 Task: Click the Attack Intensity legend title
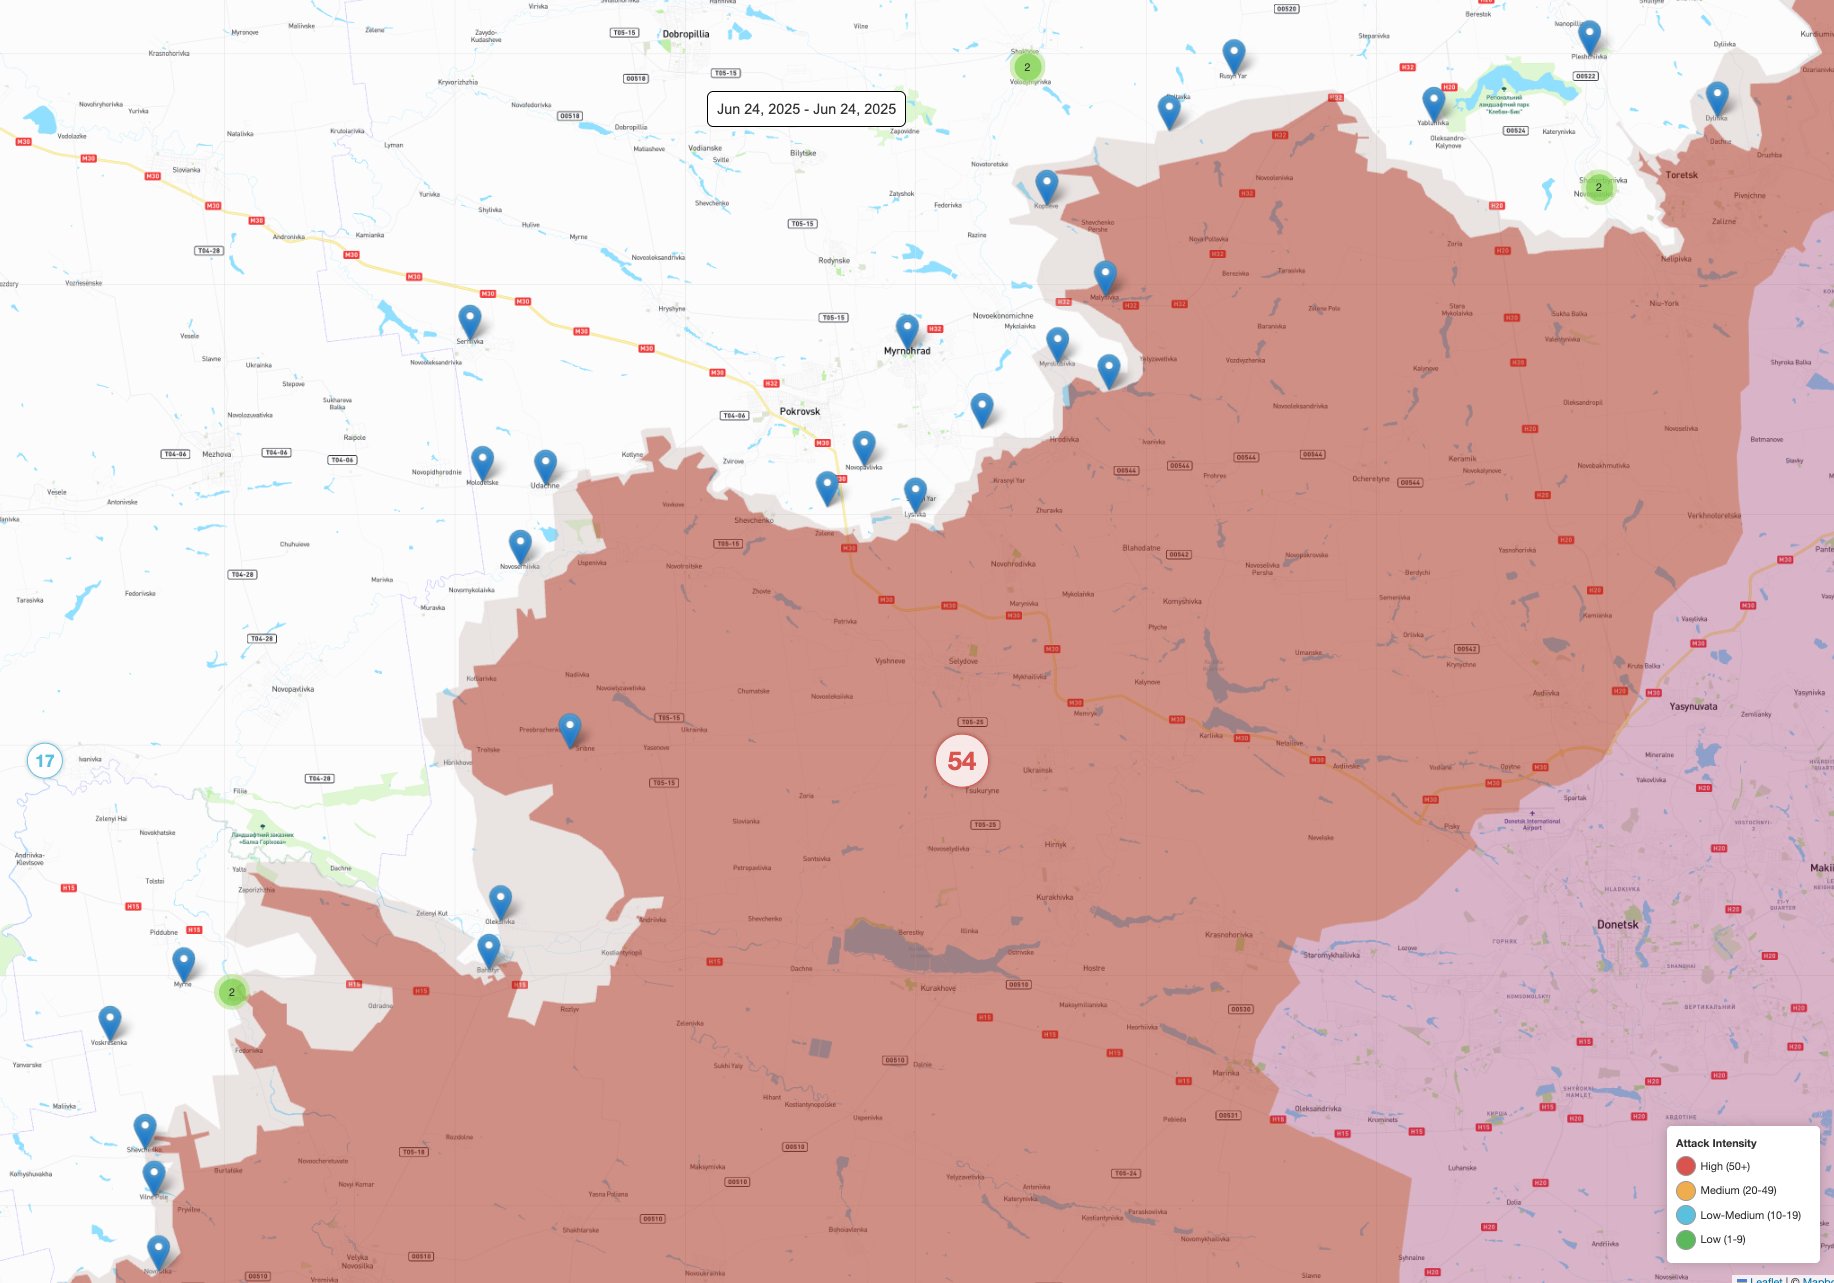[1716, 1143]
